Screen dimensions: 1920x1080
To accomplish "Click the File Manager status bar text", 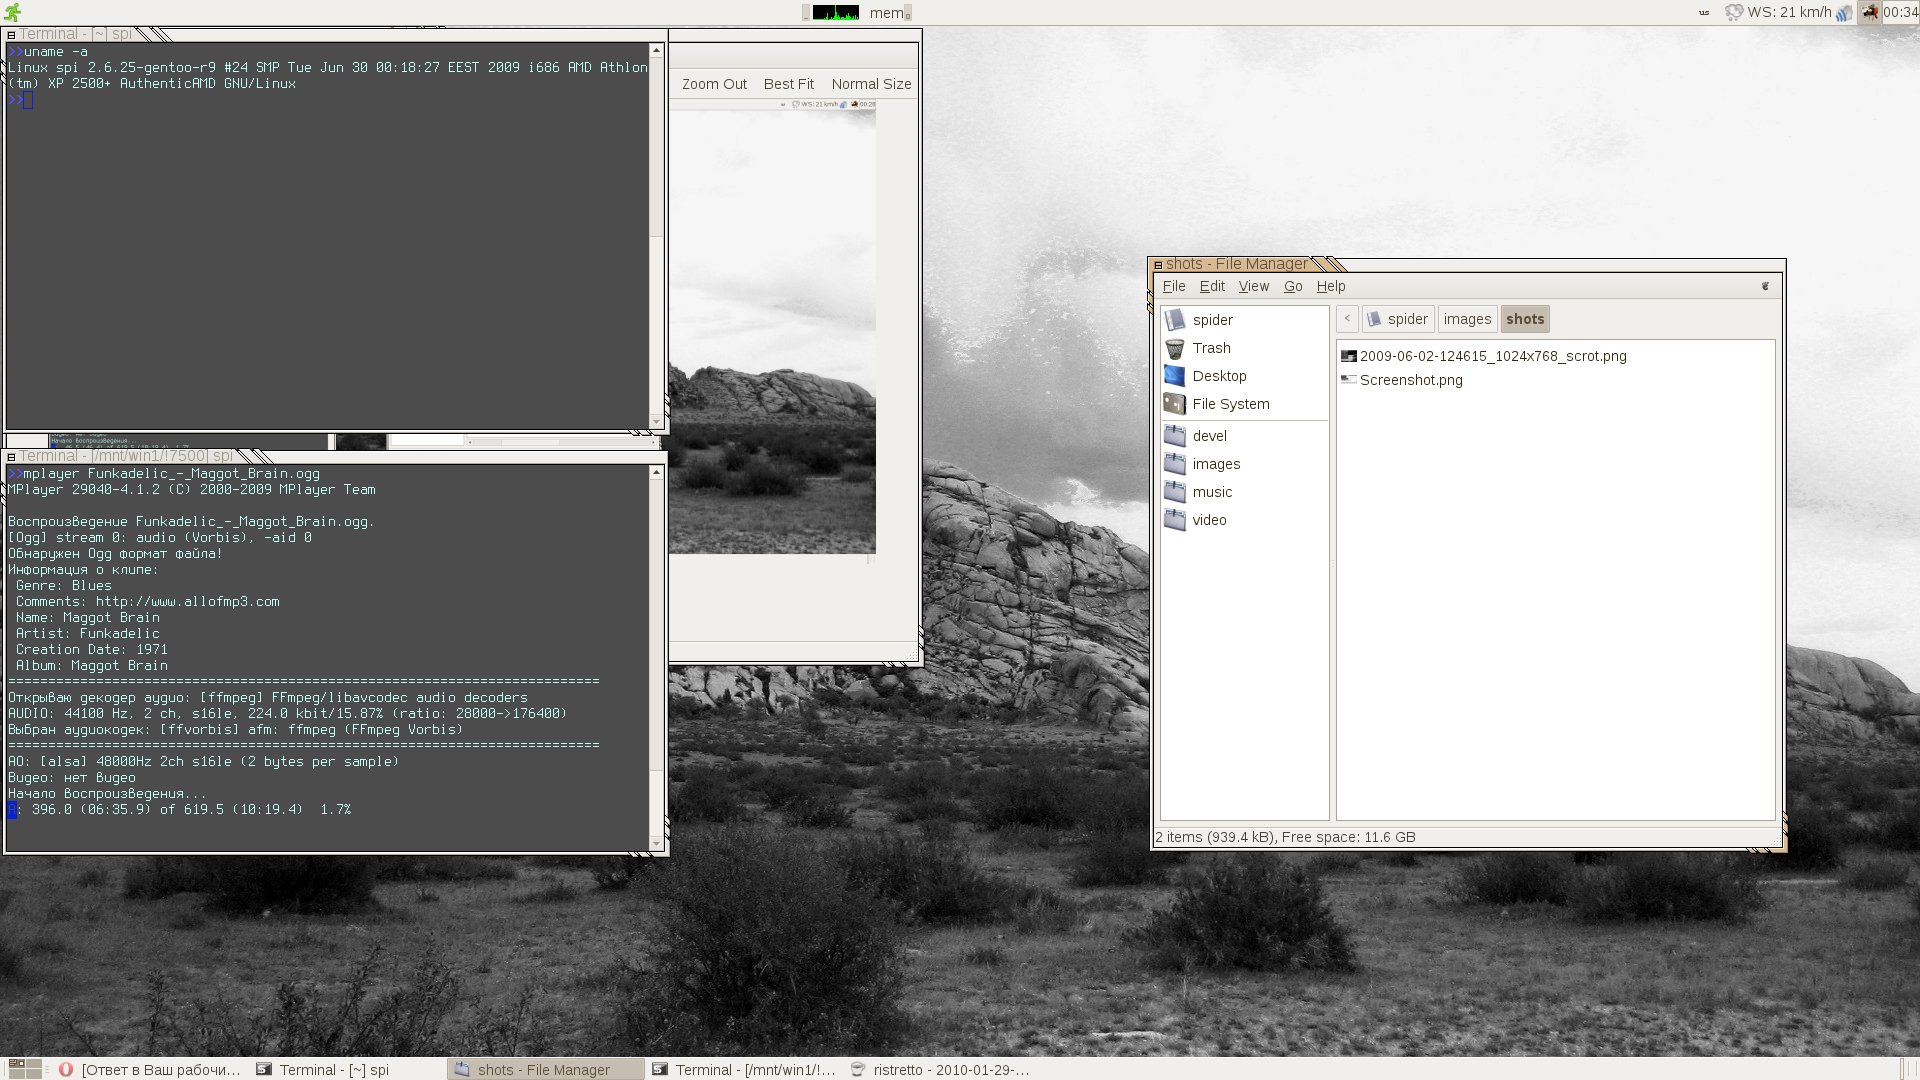I will (x=1285, y=837).
